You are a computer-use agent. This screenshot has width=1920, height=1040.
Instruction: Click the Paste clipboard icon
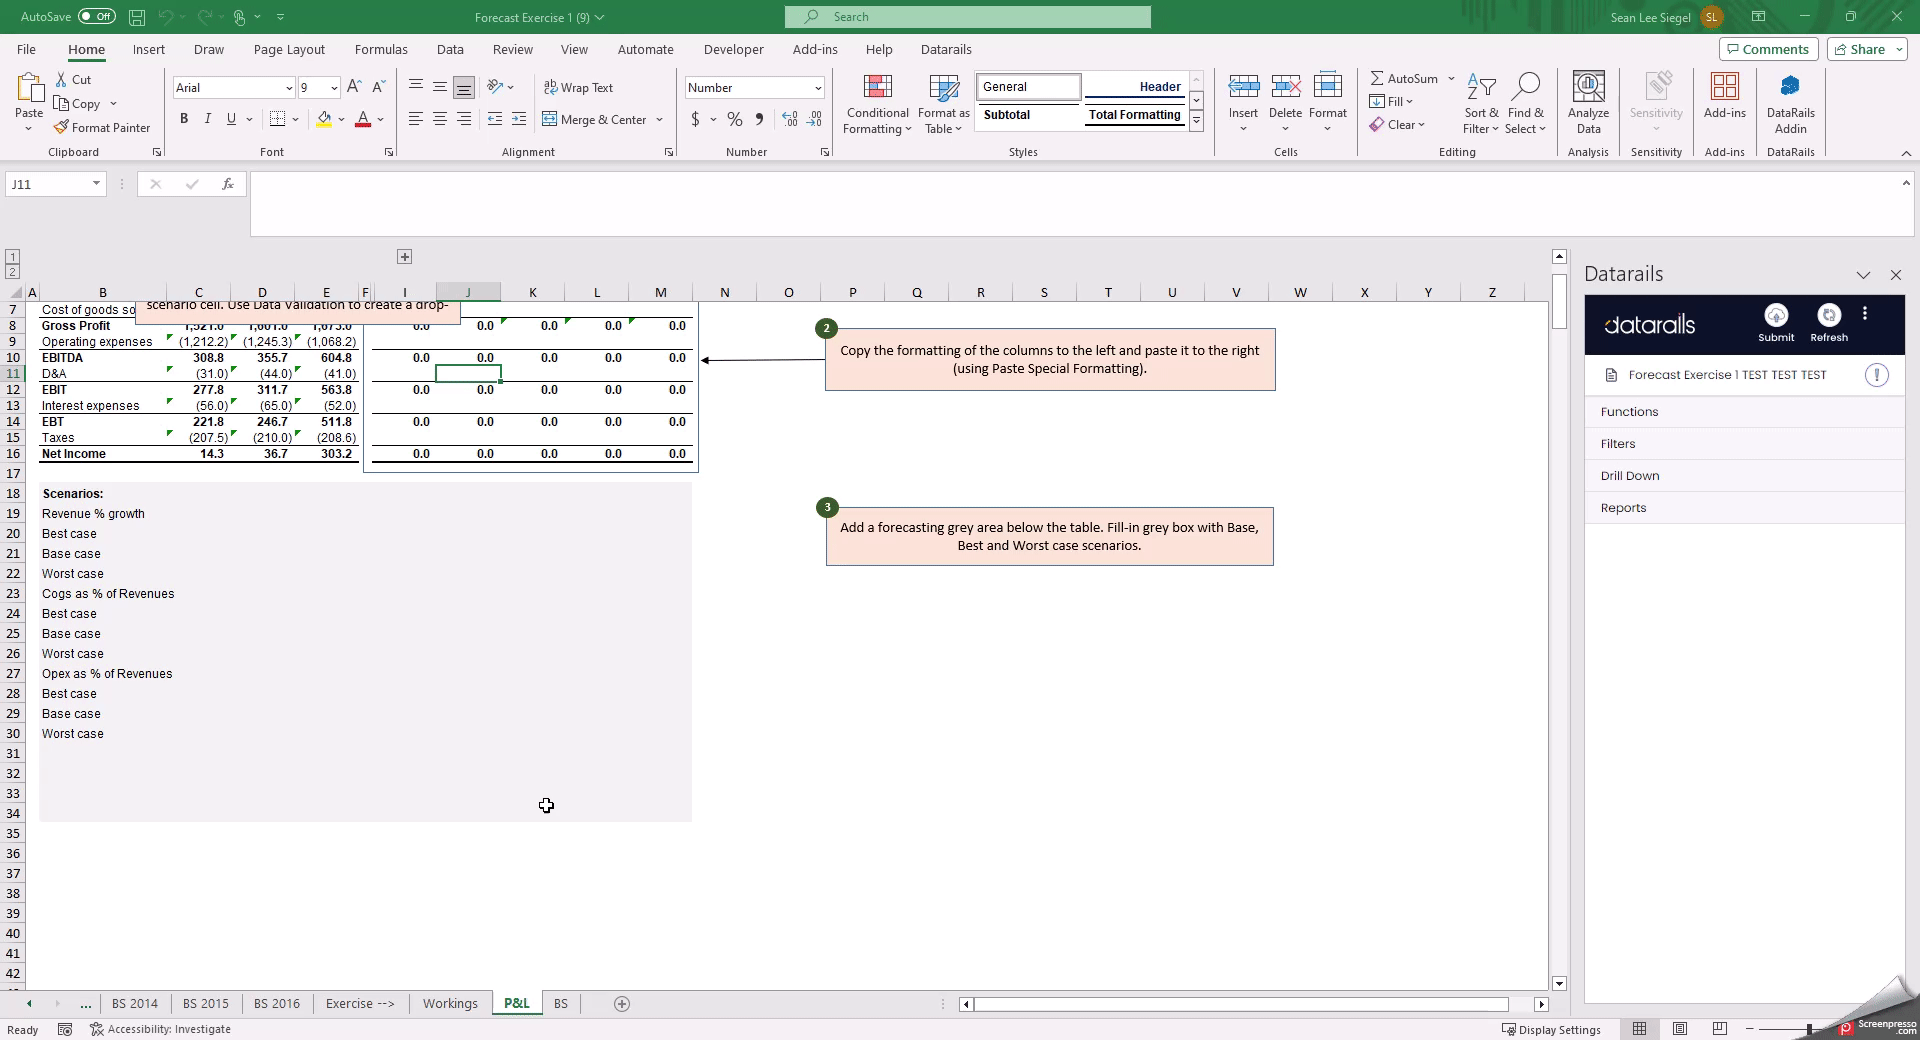tap(29, 88)
